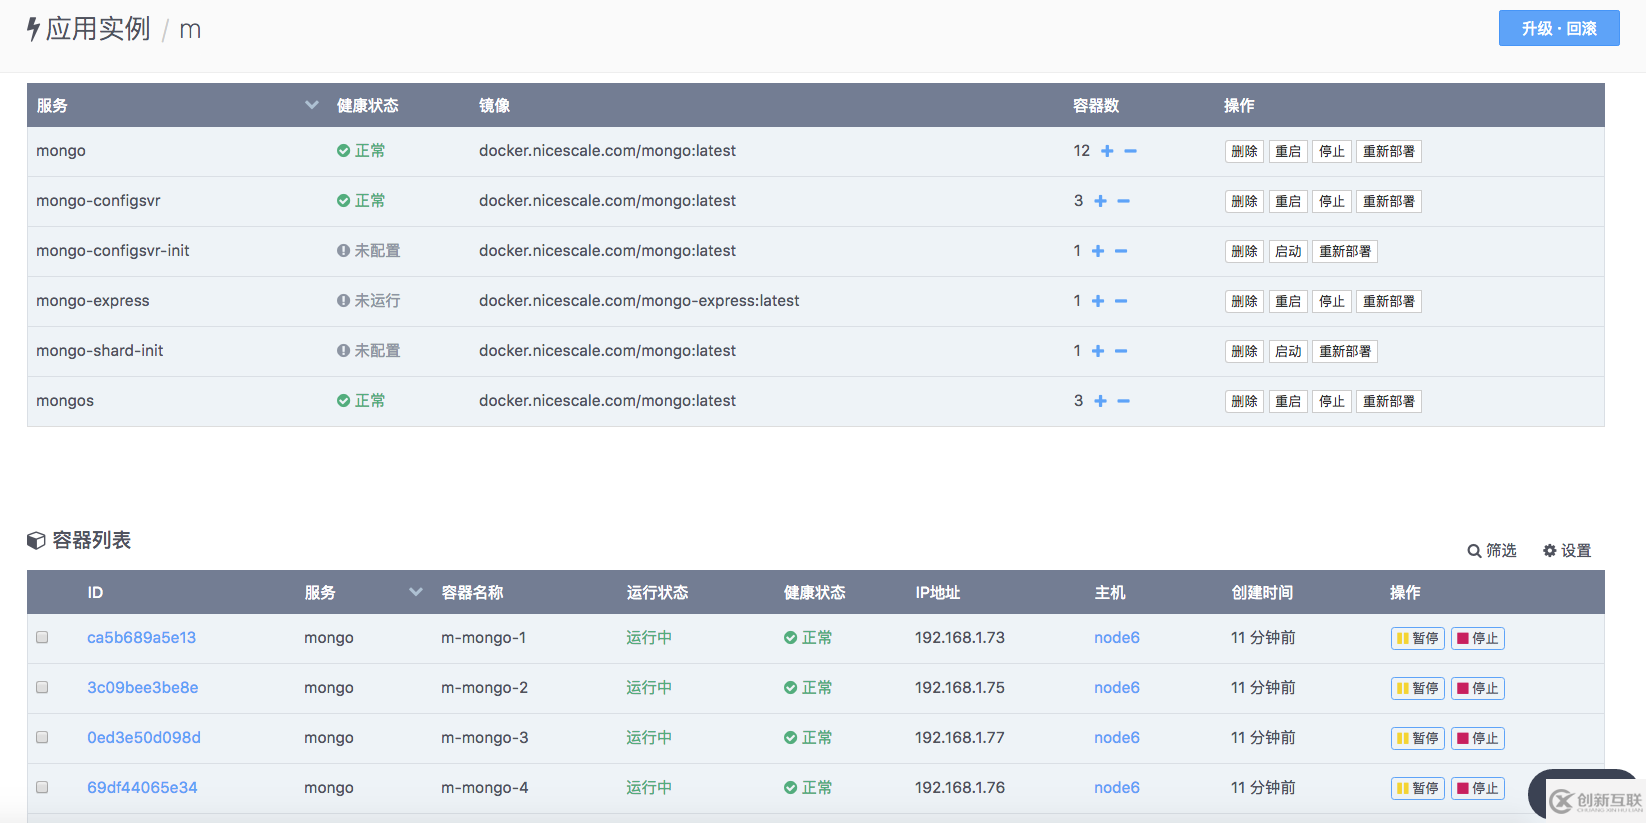Viewport: 1646px width, 823px height.
Task: Open 服务 column dropdown in container list
Action: point(415,592)
